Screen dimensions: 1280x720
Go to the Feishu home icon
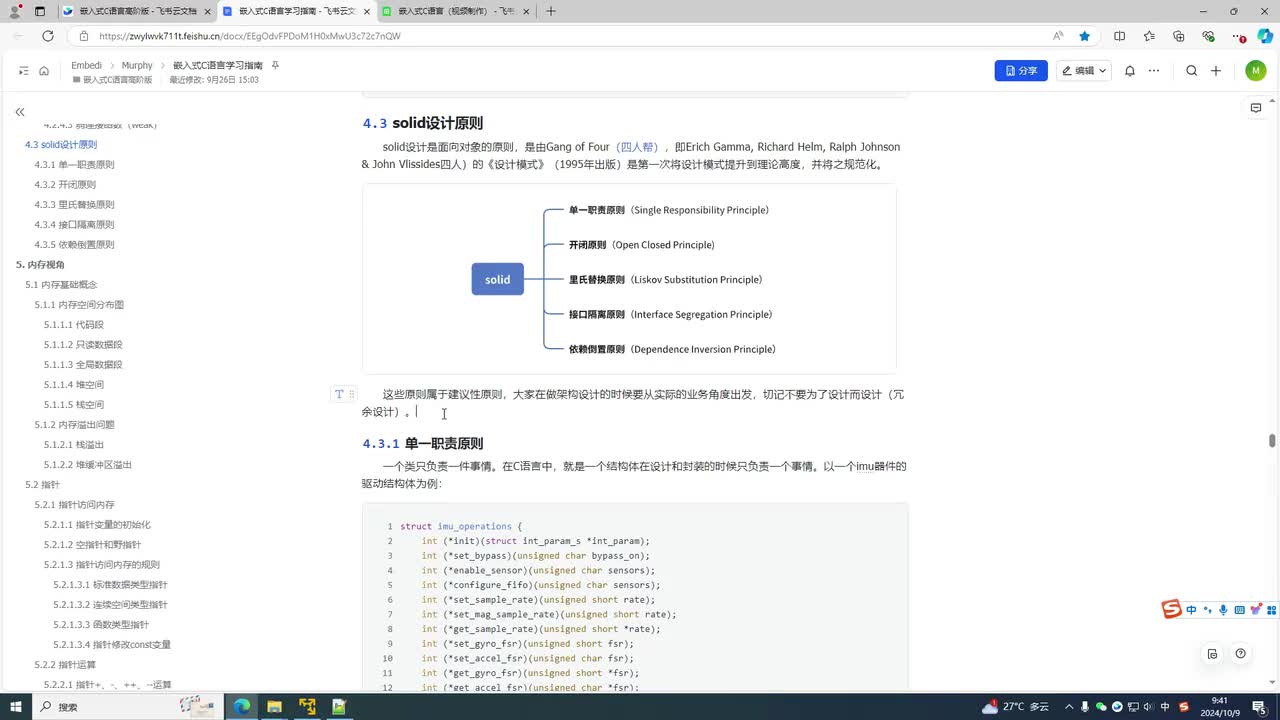pos(44,71)
